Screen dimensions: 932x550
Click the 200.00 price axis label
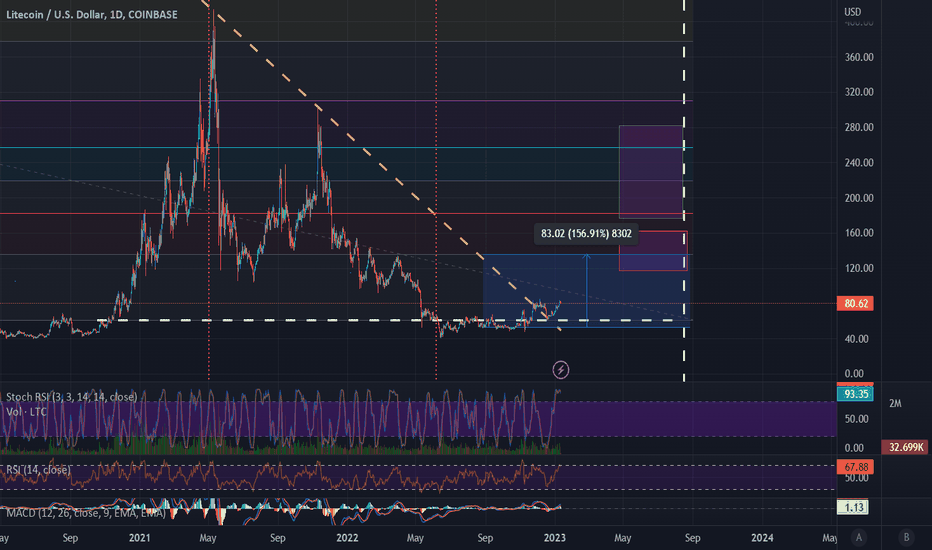859,198
